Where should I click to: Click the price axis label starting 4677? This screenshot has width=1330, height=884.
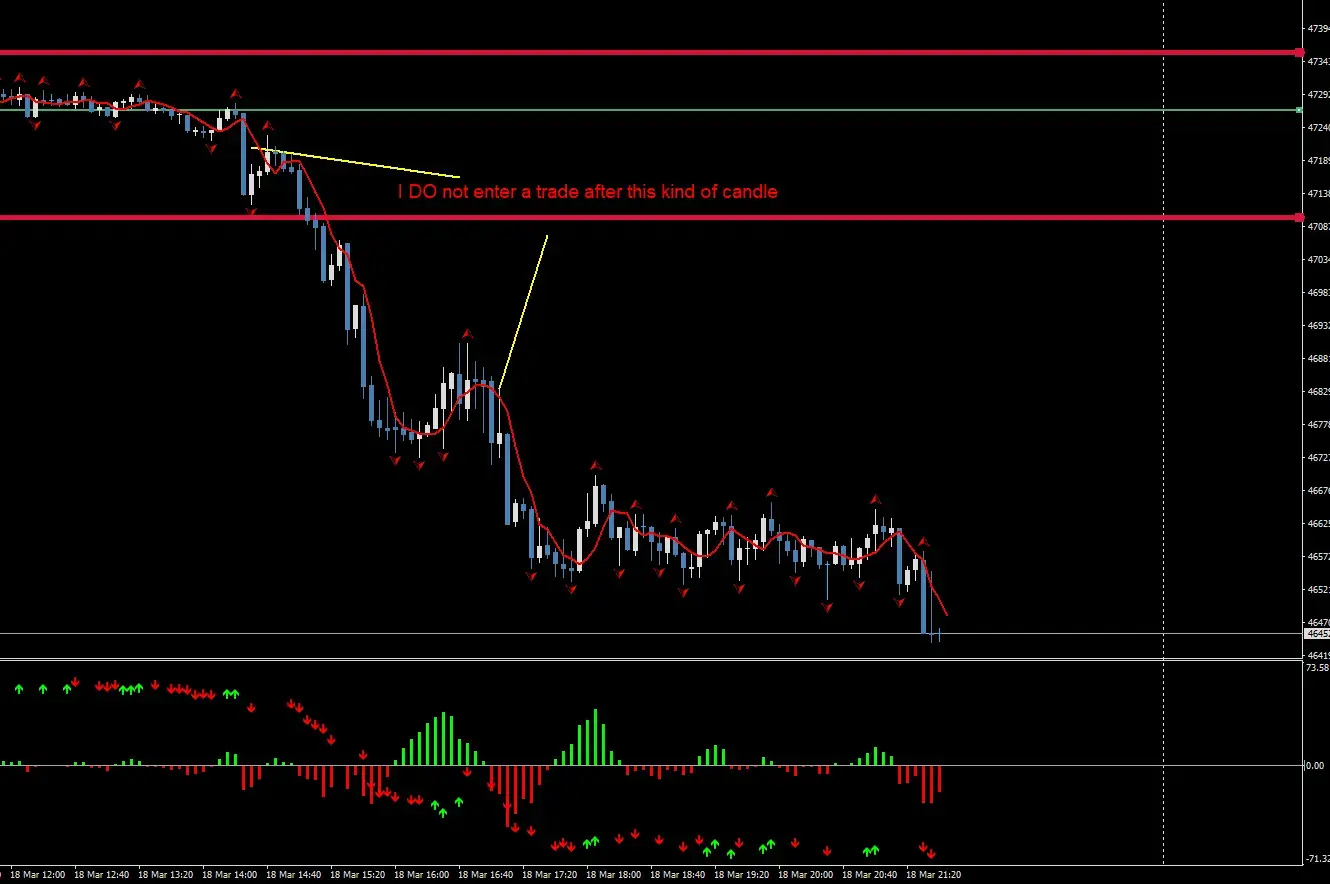pyautogui.click(x=1318, y=424)
